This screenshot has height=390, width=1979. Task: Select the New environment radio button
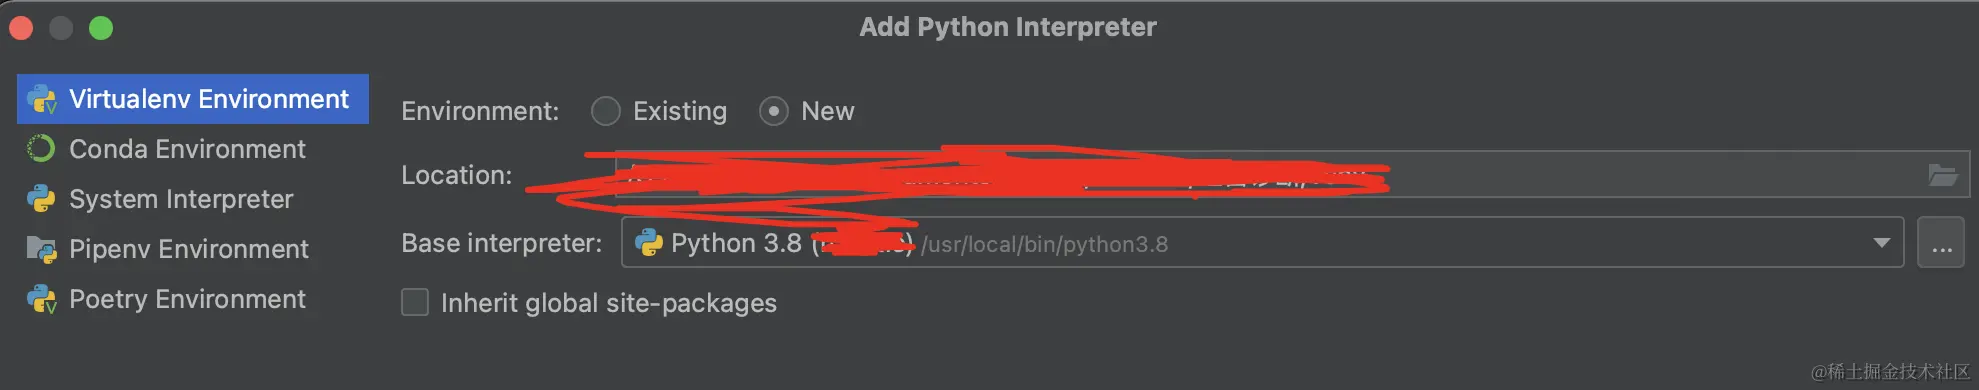click(774, 111)
